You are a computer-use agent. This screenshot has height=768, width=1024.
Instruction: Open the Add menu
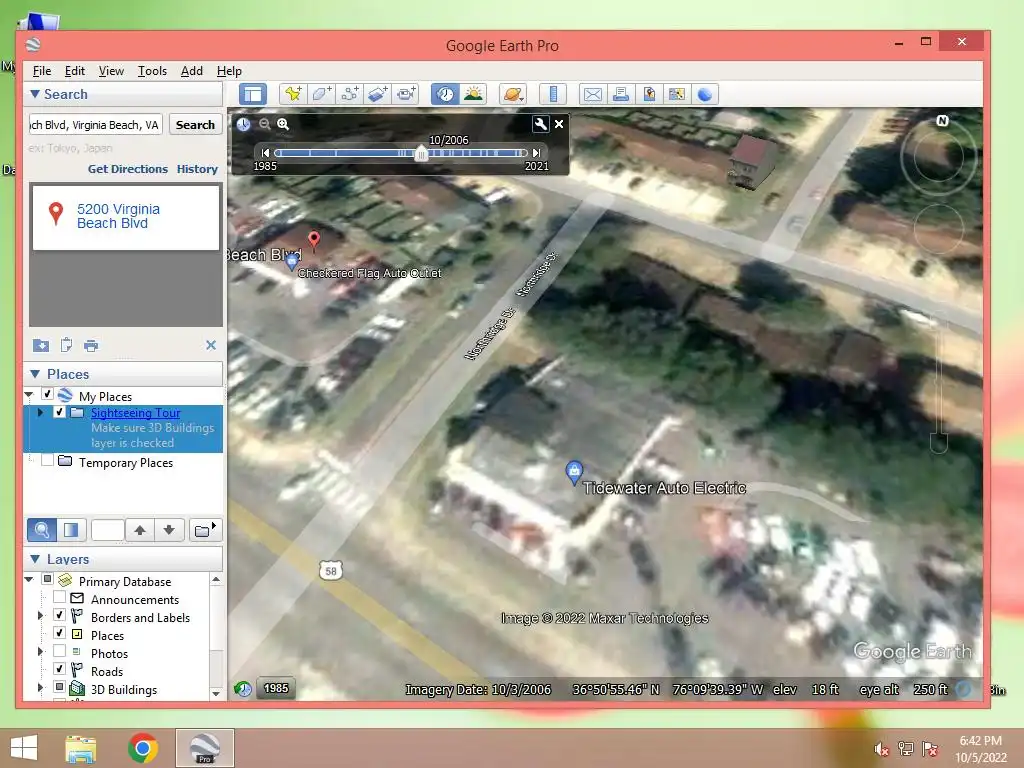[x=191, y=71]
